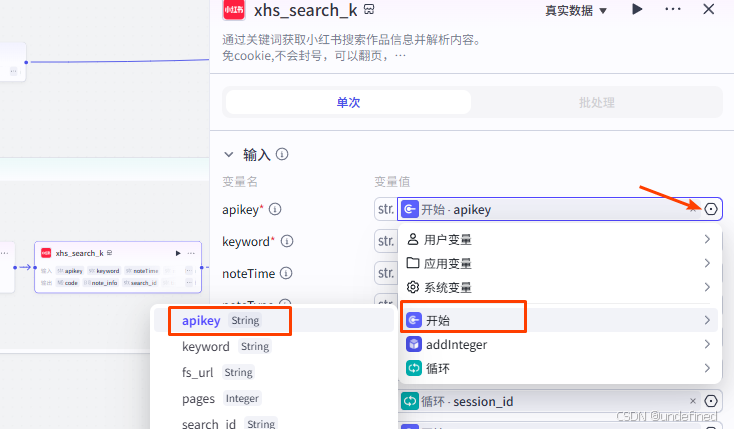
Task: Close the xhs_search_k settings panel
Action: click(x=708, y=9)
